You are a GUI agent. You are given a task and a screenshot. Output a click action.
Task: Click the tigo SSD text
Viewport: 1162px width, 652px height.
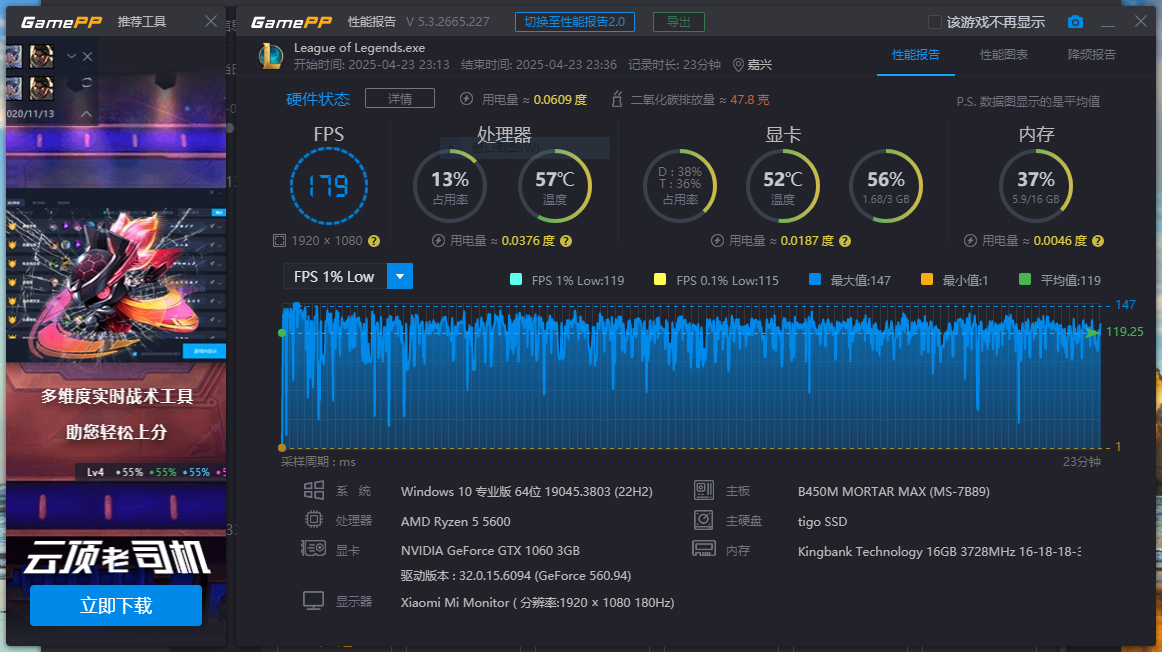(822, 522)
